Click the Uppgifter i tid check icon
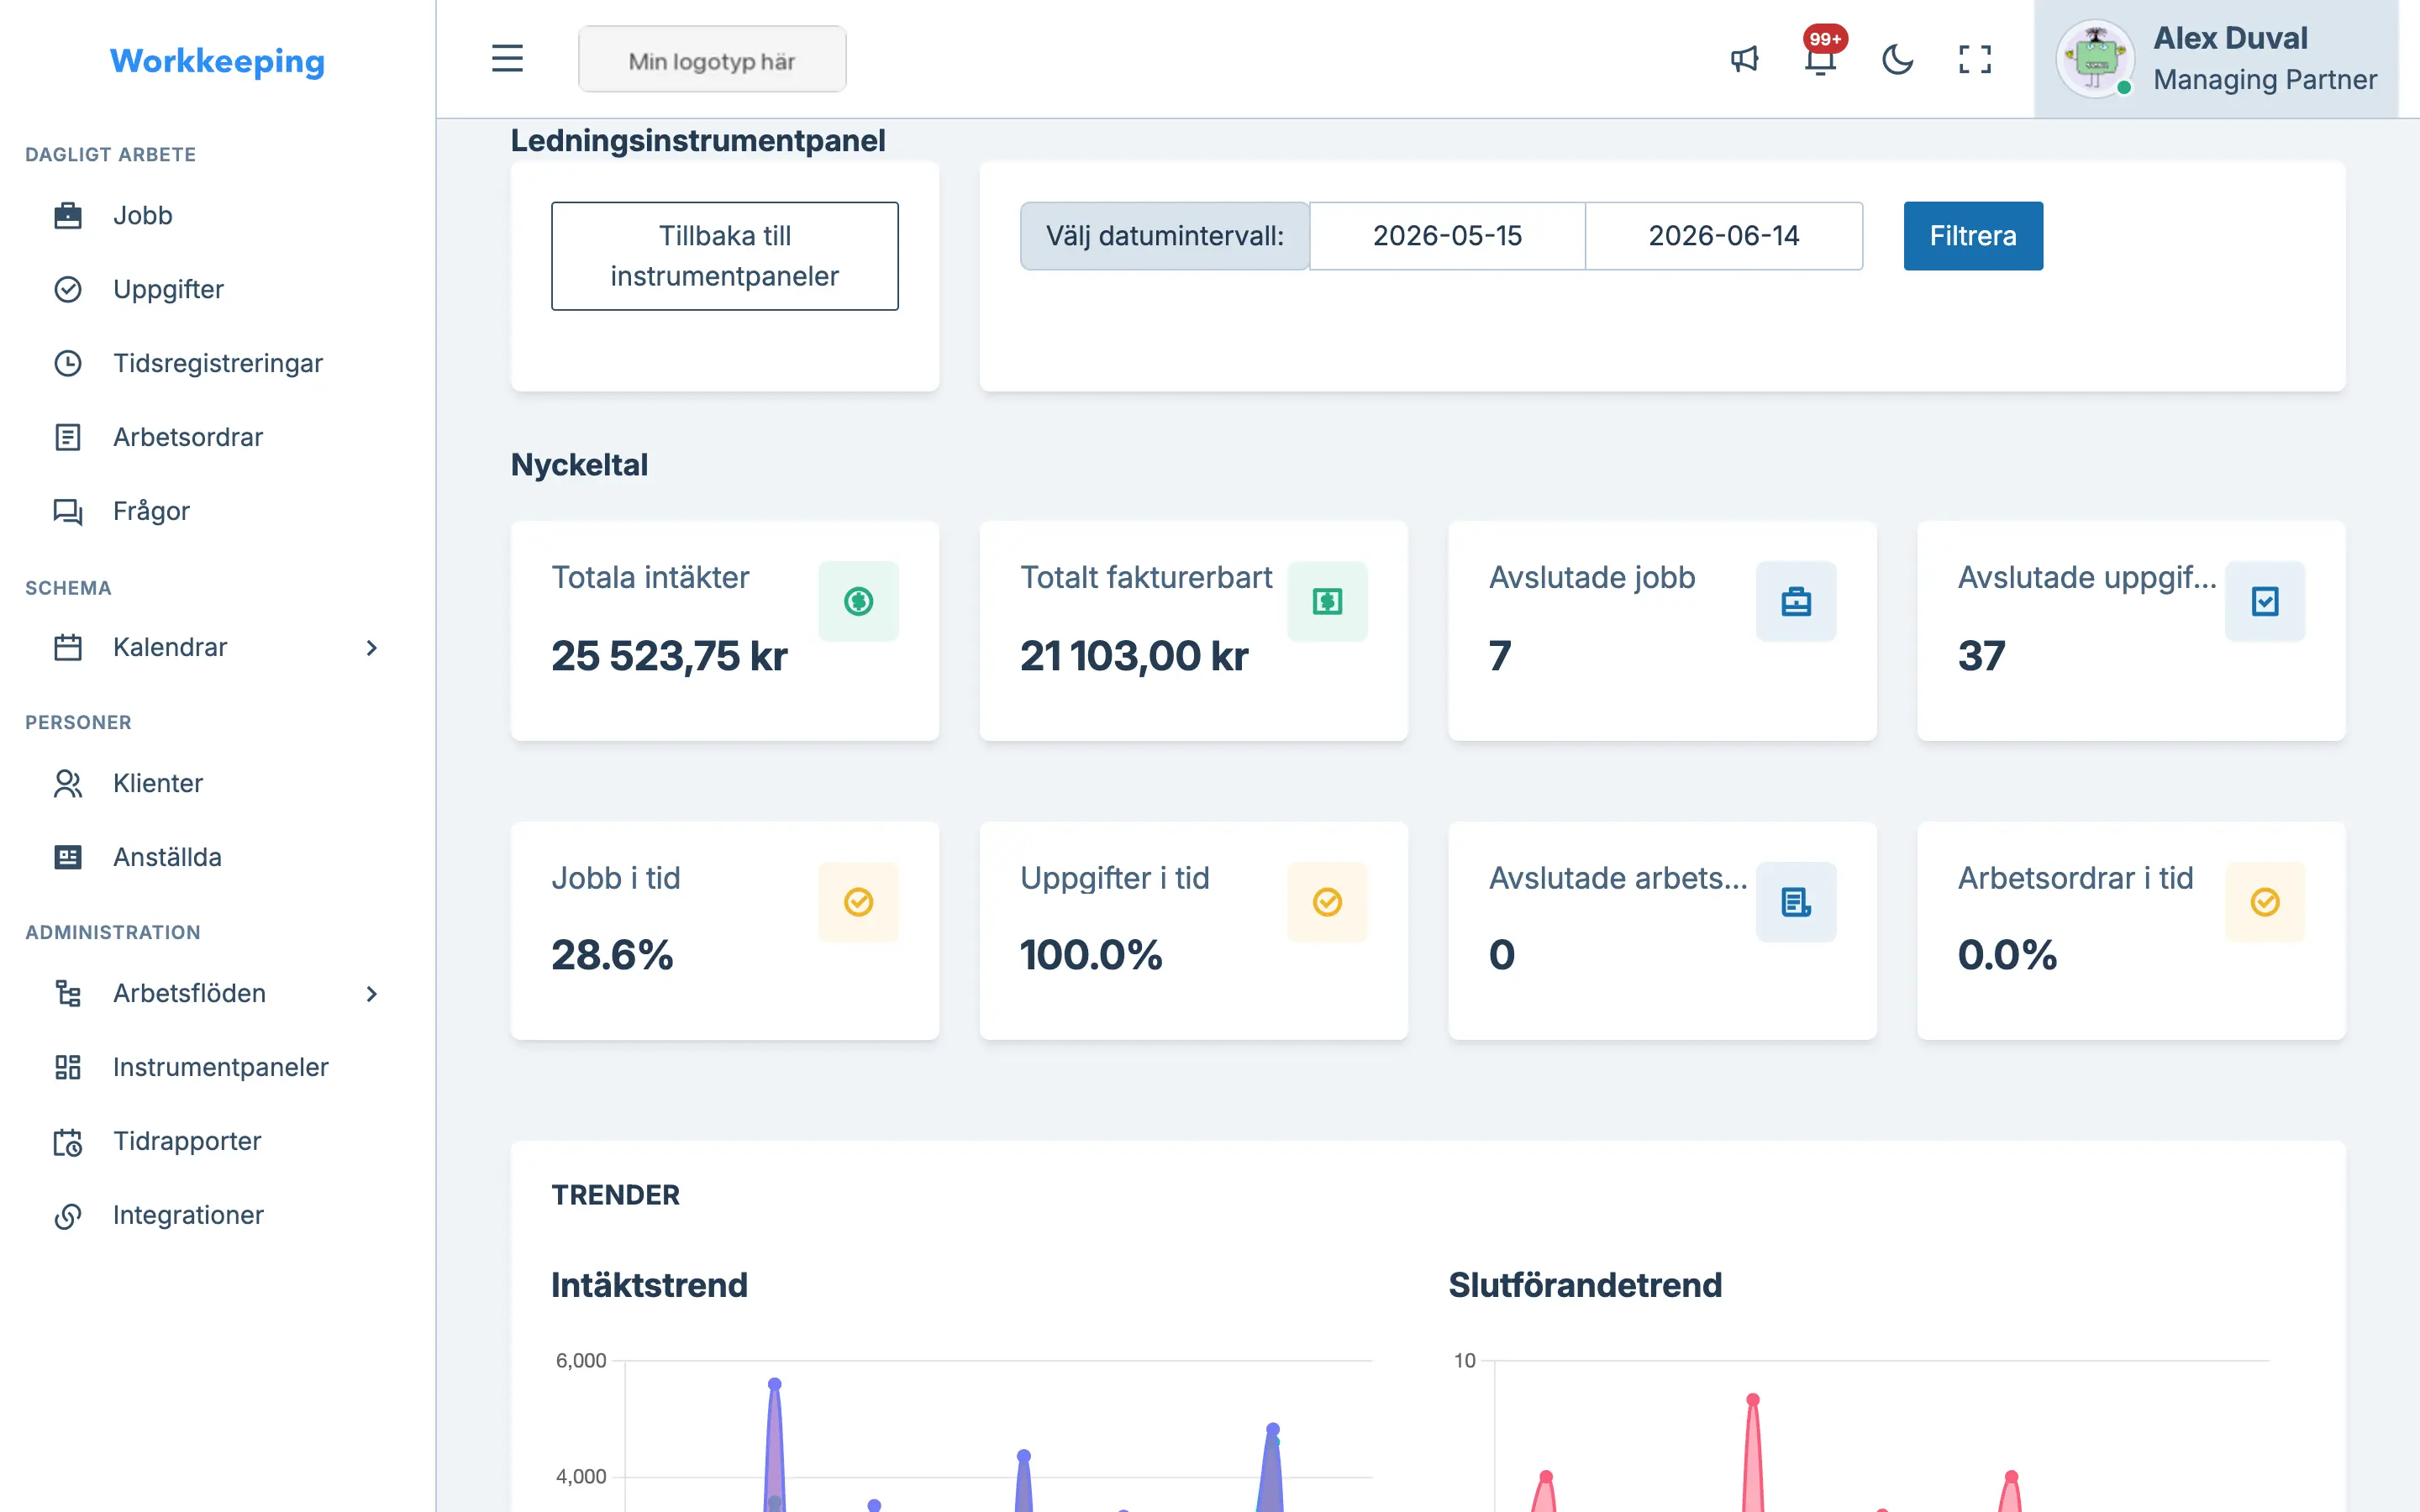The width and height of the screenshot is (2420, 1512). [1327, 902]
